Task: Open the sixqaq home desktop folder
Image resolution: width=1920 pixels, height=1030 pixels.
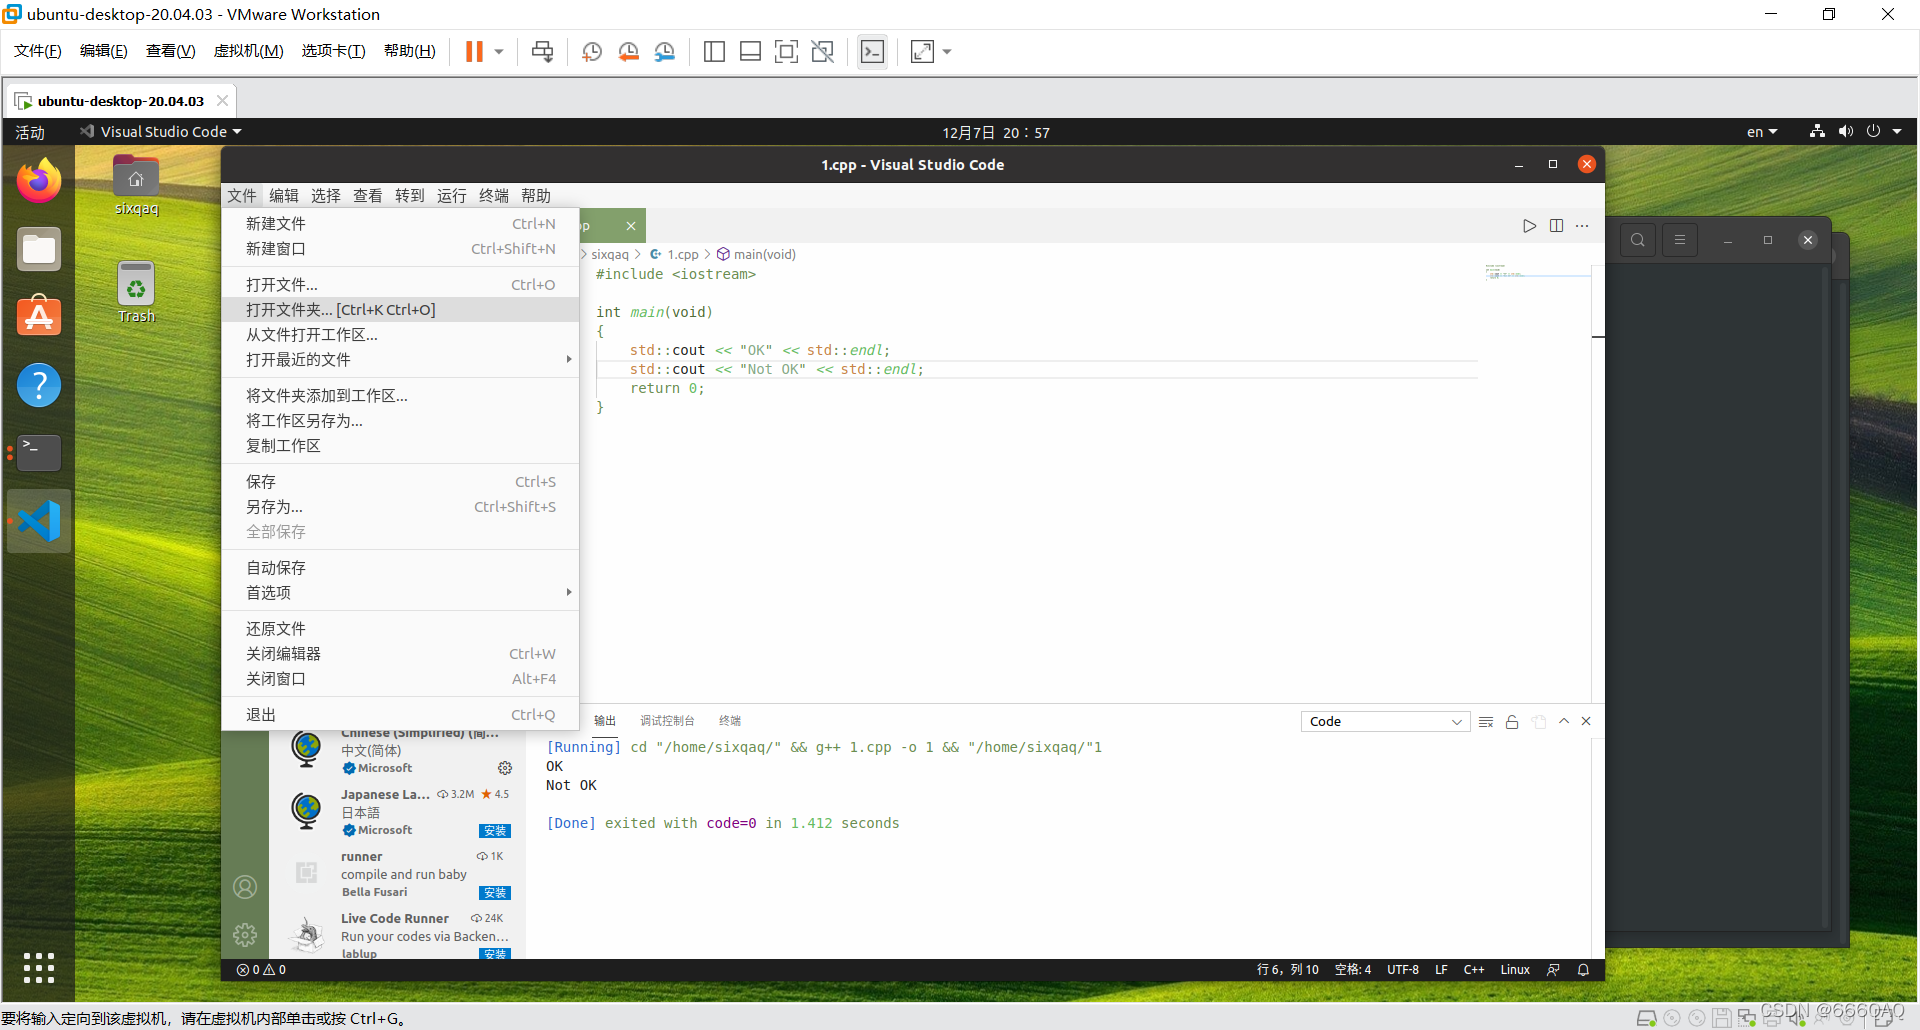Action: click(x=136, y=186)
